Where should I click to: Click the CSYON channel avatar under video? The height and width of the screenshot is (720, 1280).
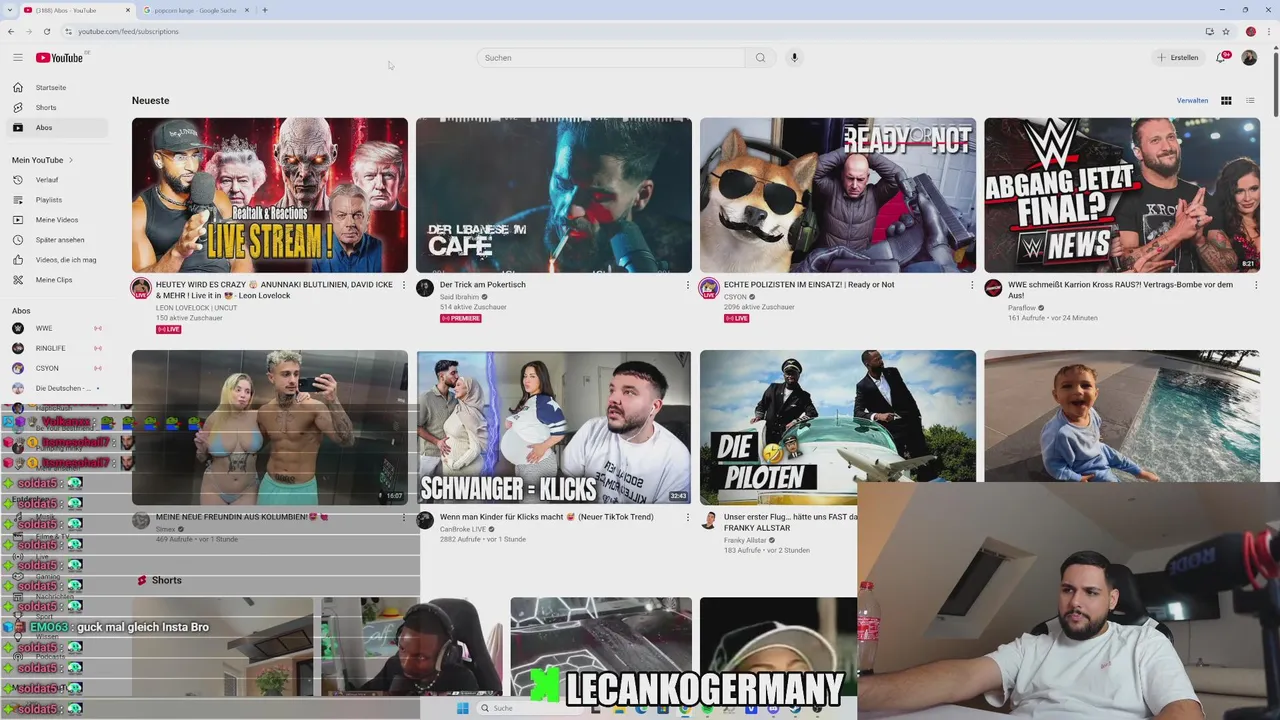coord(709,288)
